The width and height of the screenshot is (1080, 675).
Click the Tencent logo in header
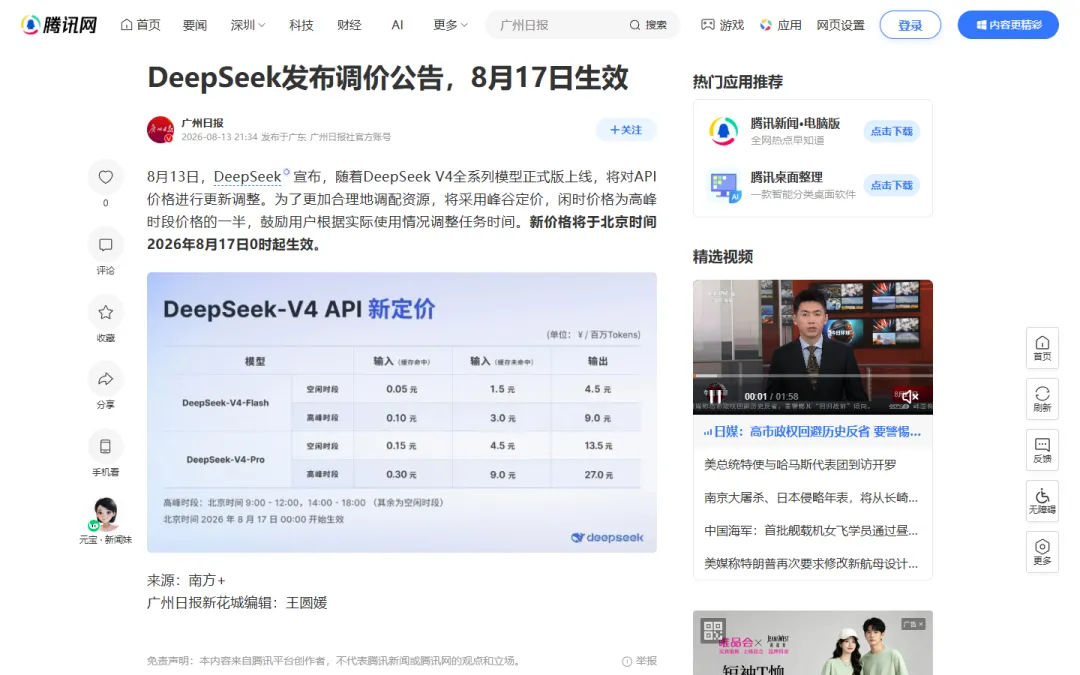[x=59, y=25]
